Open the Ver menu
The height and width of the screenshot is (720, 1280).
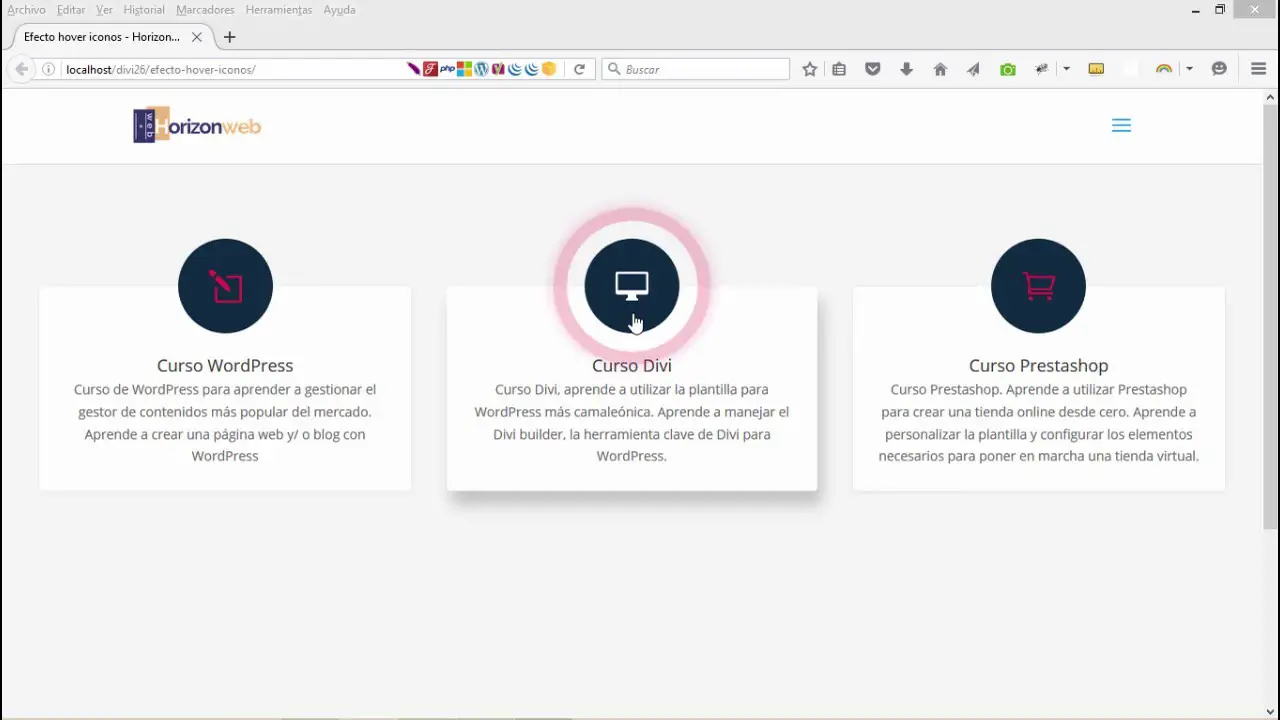pyautogui.click(x=104, y=10)
